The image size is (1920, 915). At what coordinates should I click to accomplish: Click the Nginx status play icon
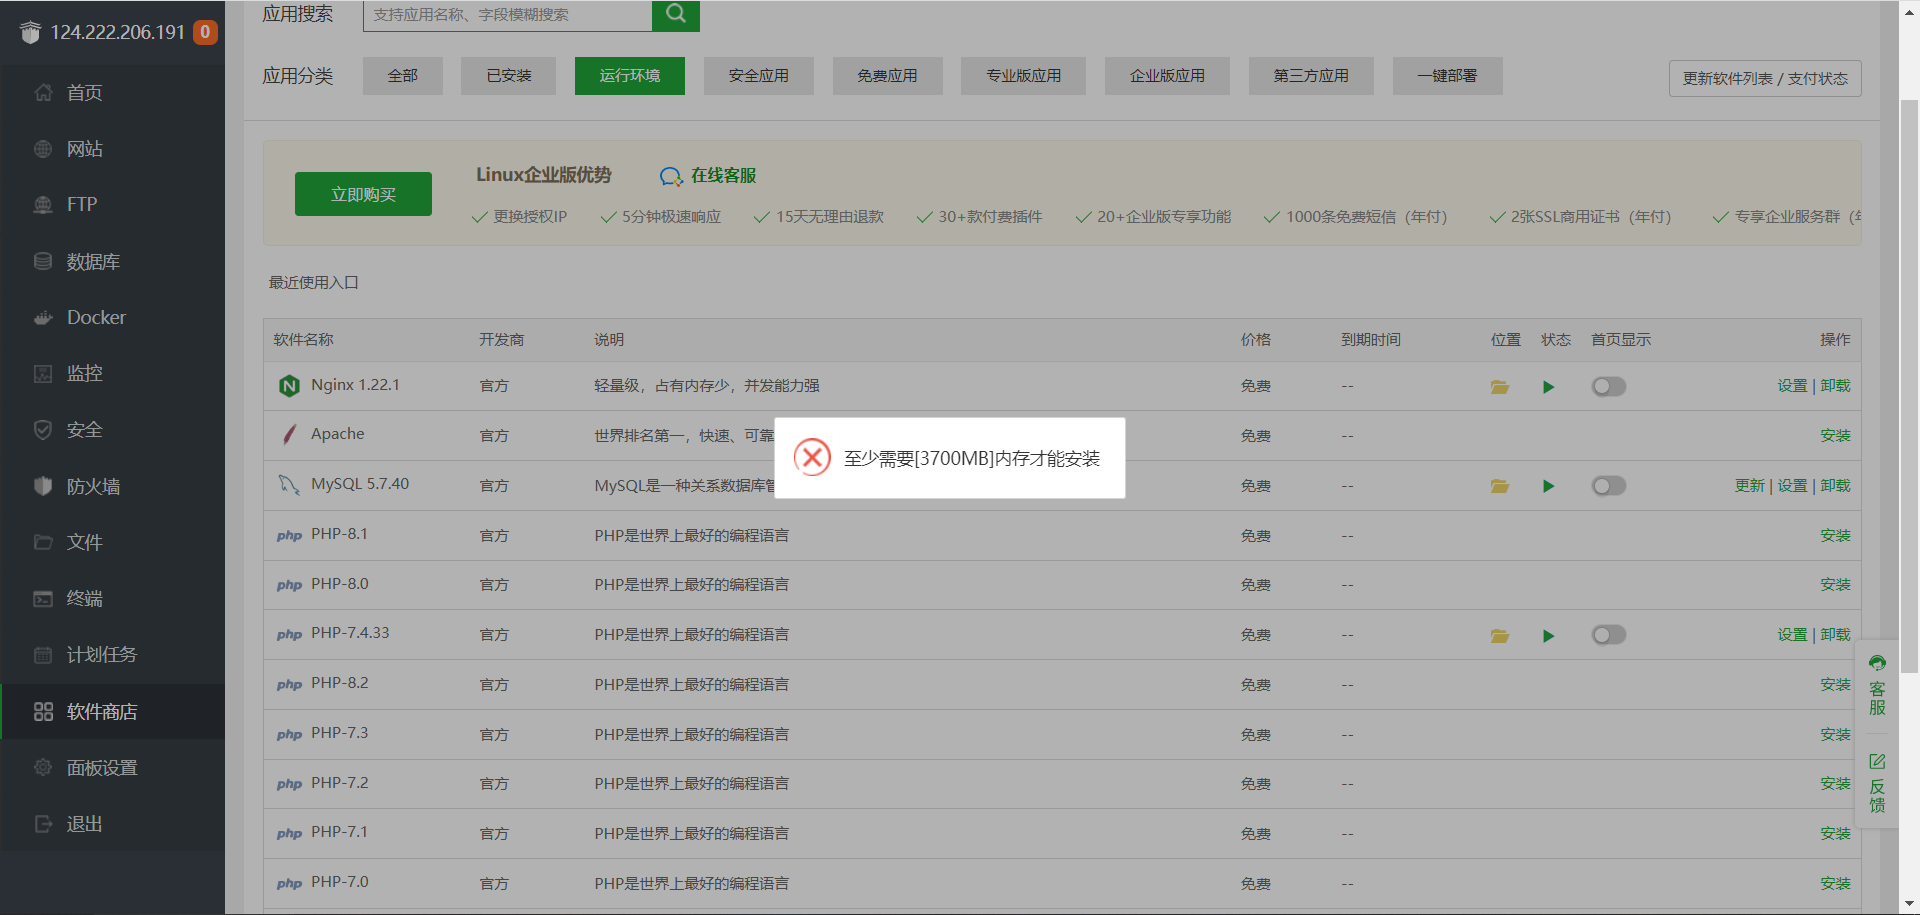pyautogui.click(x=1548, y=387)
